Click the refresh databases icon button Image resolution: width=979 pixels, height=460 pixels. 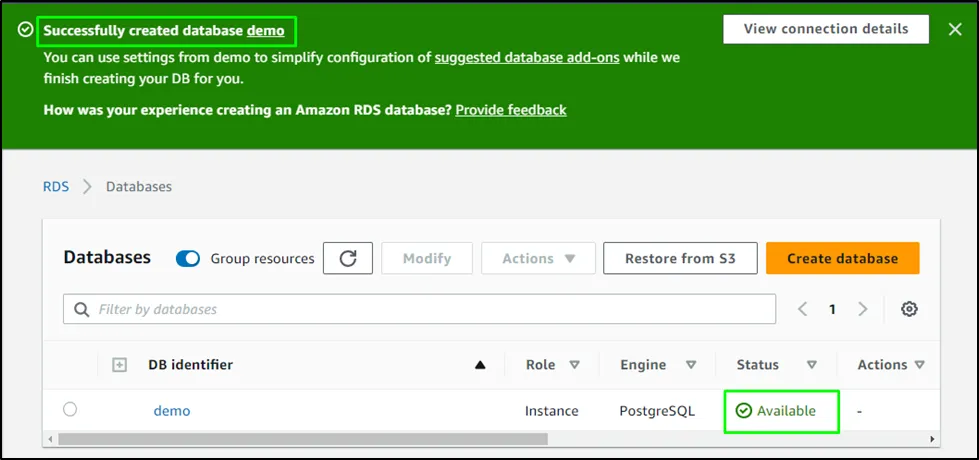tap(348, 258)
